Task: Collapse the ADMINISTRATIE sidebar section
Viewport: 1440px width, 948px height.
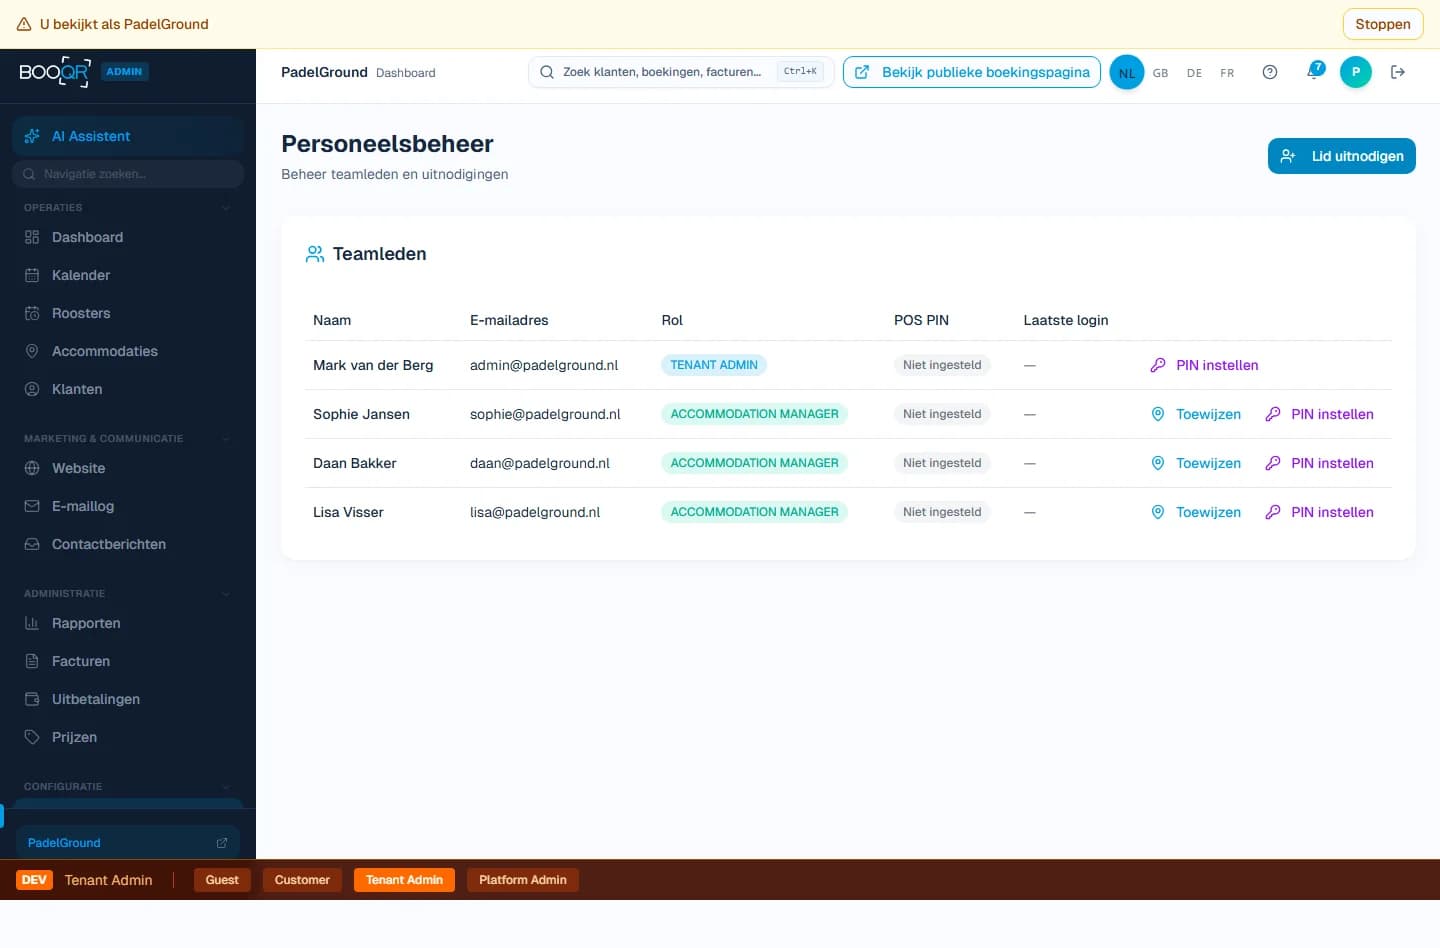Action: coord(226,593)
